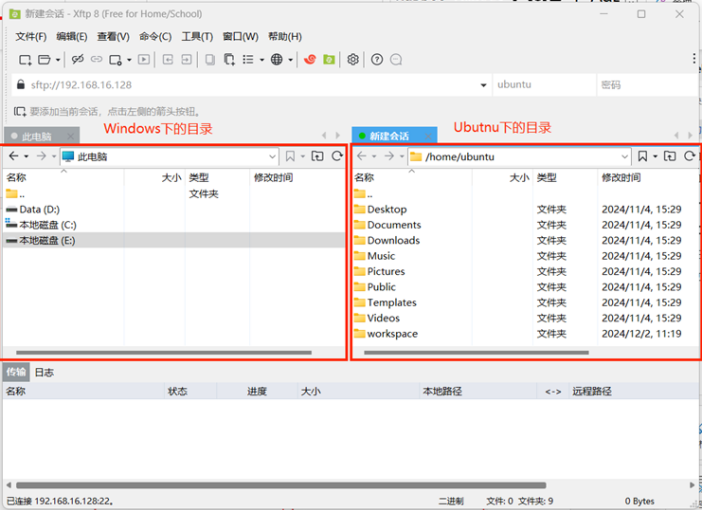Screen dimensions: 702x510
Task: Open the view mode dropdown arrow
Action: click(262, 60)
